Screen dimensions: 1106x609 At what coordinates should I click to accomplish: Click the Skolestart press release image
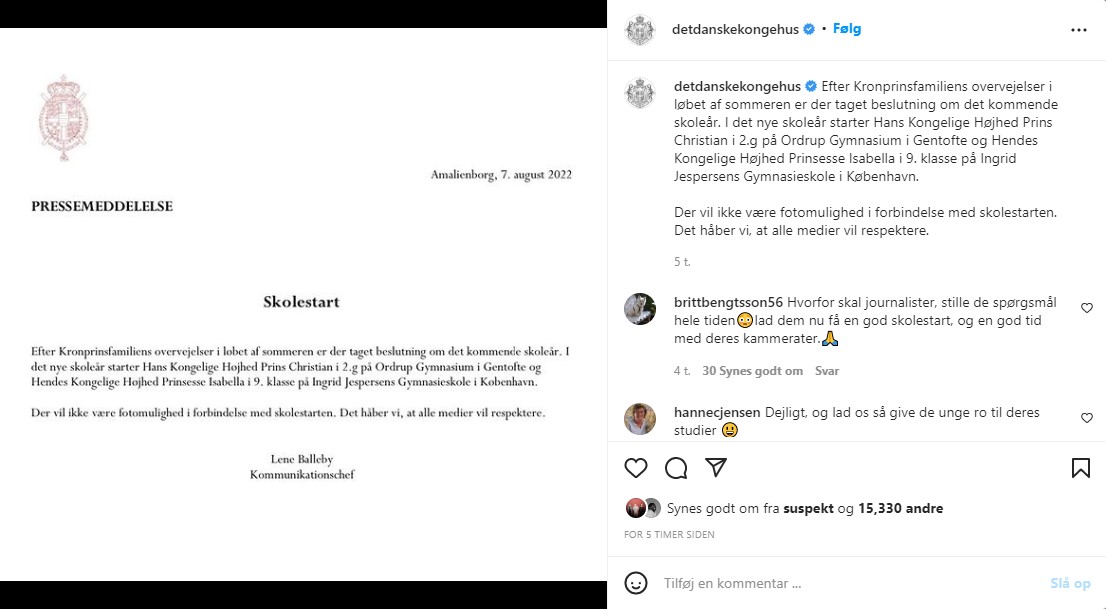pos(303,304)
